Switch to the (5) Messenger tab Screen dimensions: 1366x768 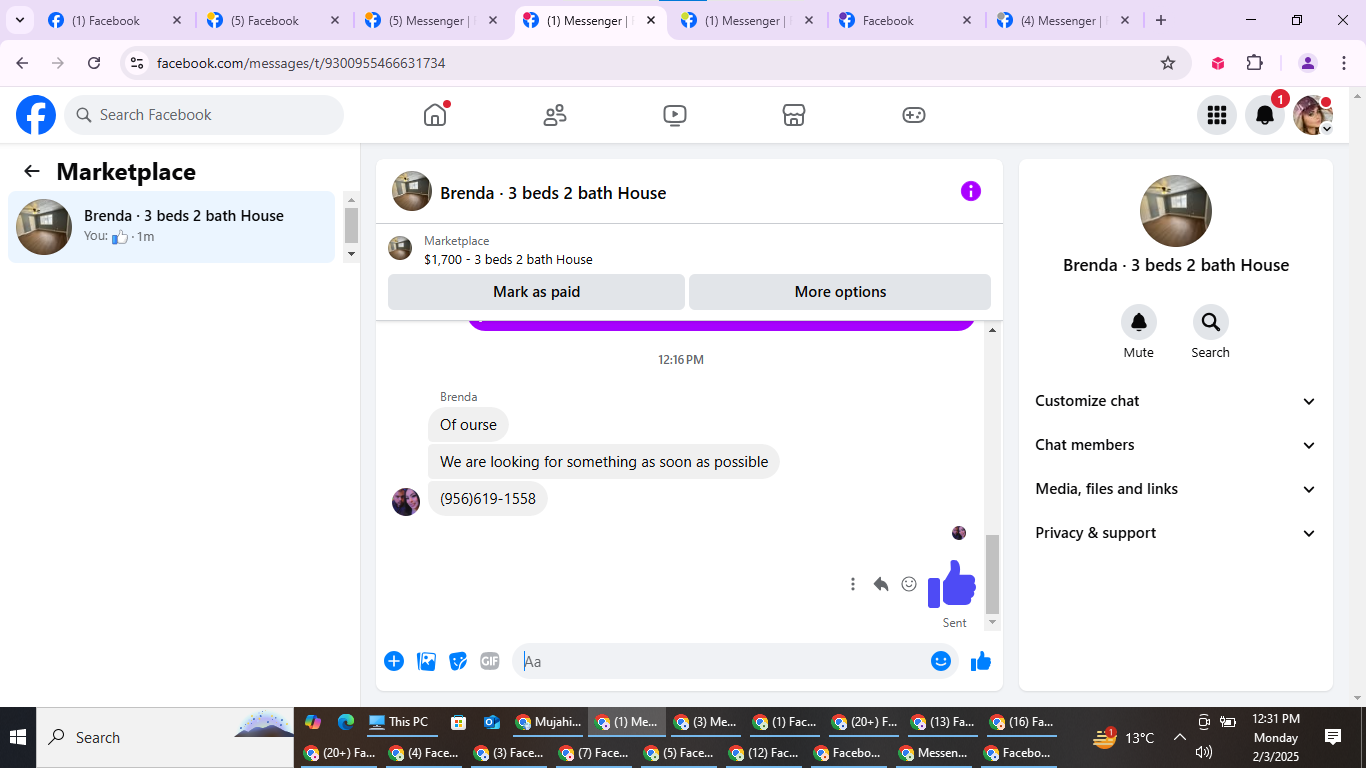[432, 21]
